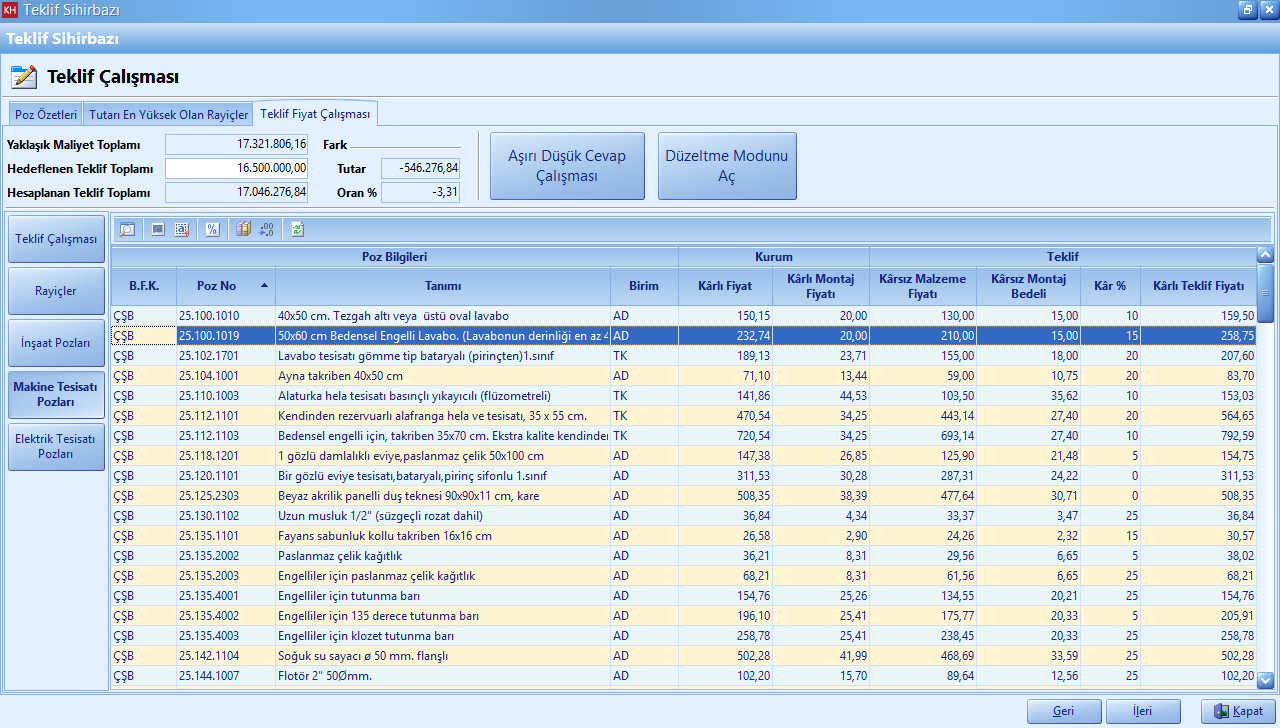Click the percent (%) toolbar icon
1280x728 pixels.
[212, 229]
